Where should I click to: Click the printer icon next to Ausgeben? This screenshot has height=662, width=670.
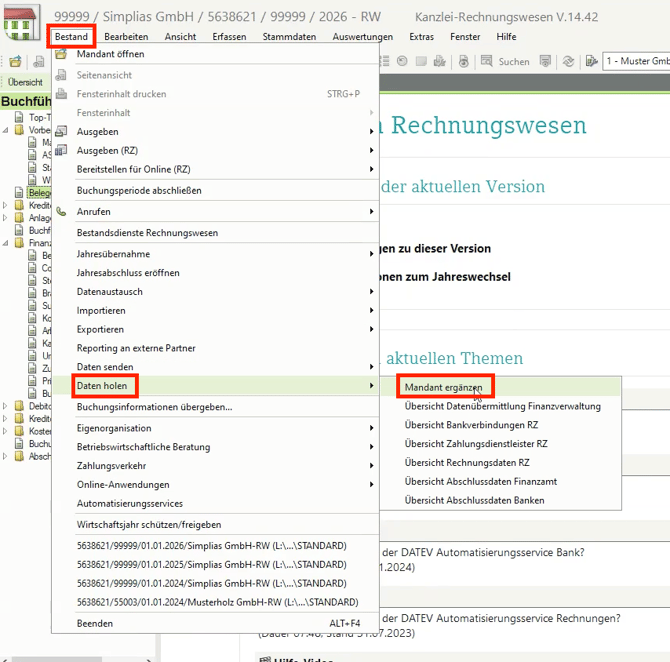click(x=62, y=132)
